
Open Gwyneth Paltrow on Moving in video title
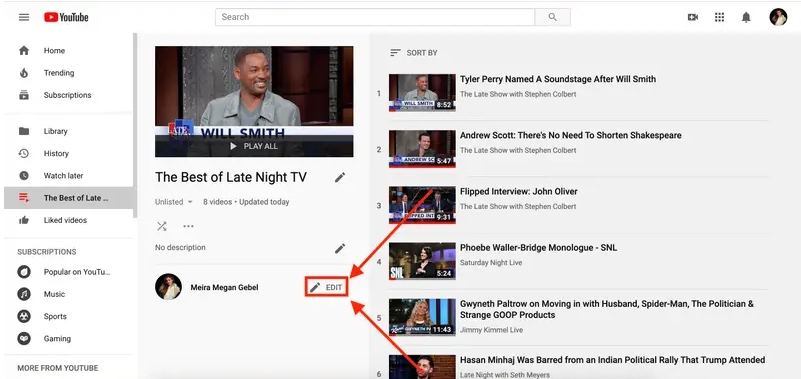pyautogui.click(x=607, y=310)
